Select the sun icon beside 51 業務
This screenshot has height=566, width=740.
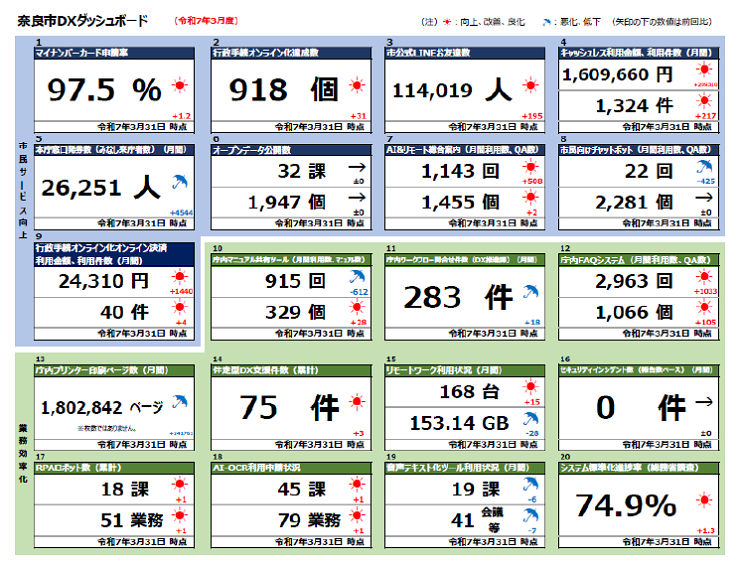pos(179,515)
